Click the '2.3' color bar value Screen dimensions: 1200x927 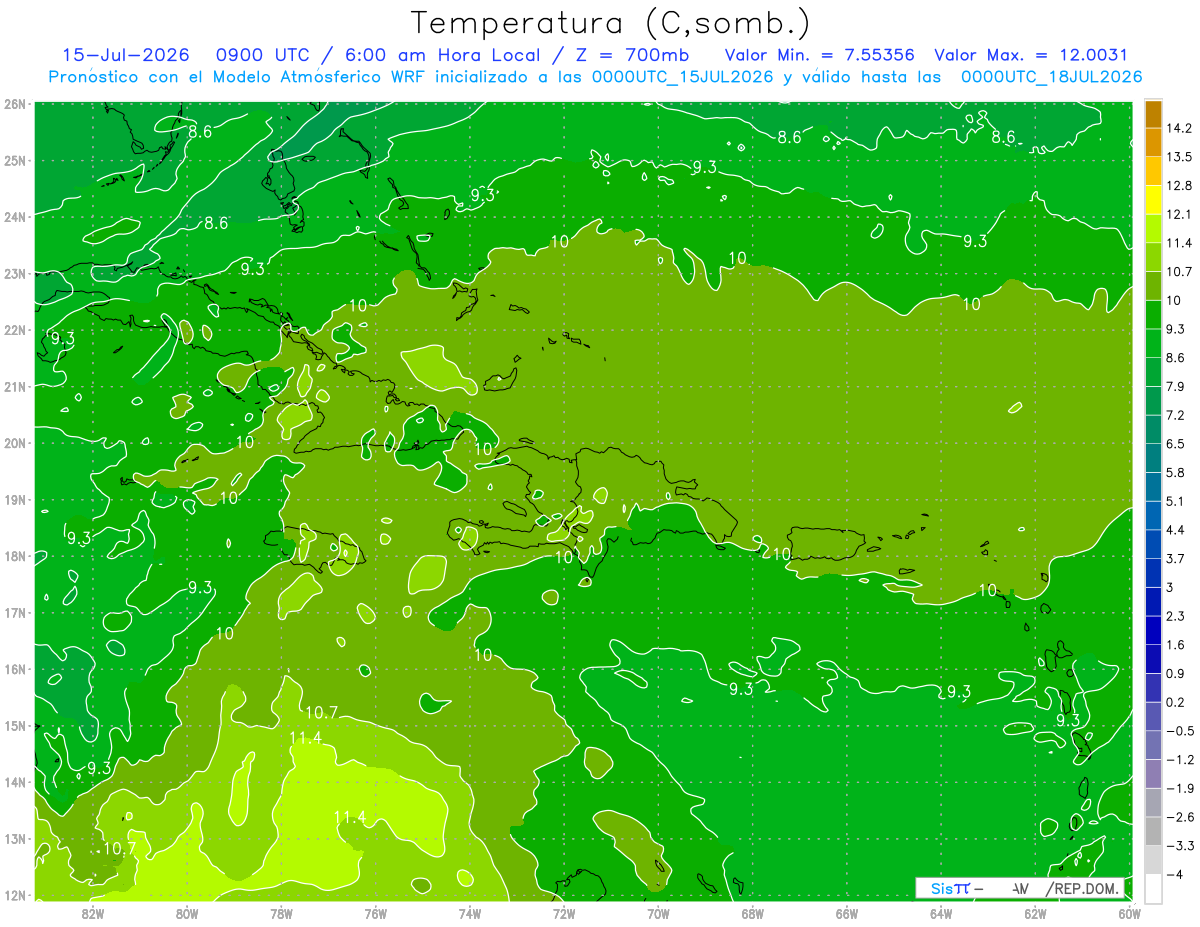click(1176, 616)
